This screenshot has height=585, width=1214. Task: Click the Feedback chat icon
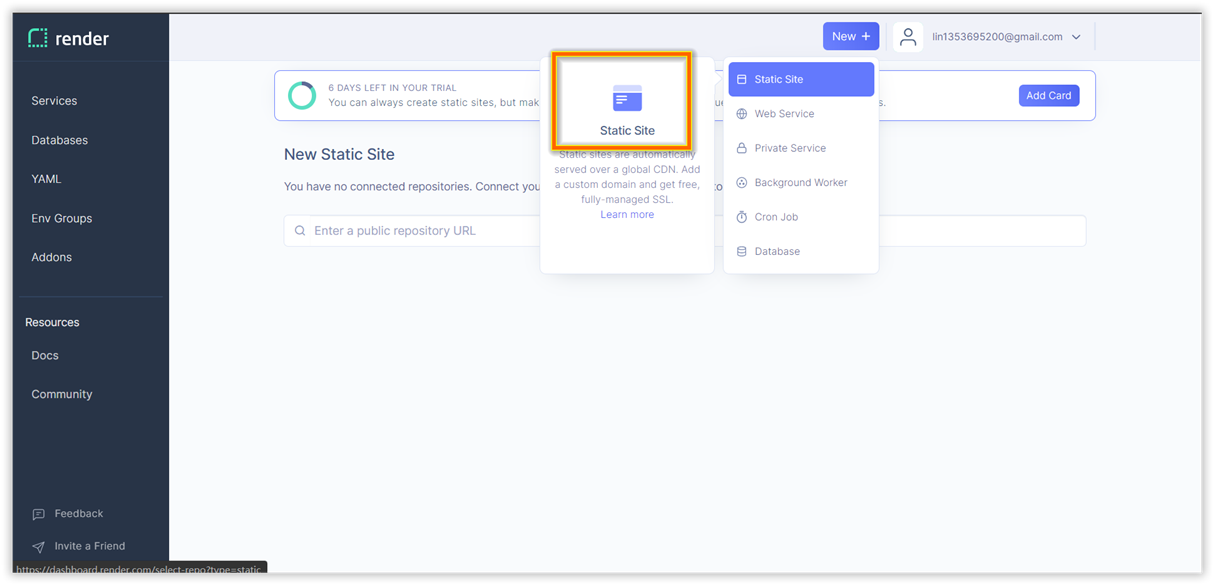[x=38, y=514]
